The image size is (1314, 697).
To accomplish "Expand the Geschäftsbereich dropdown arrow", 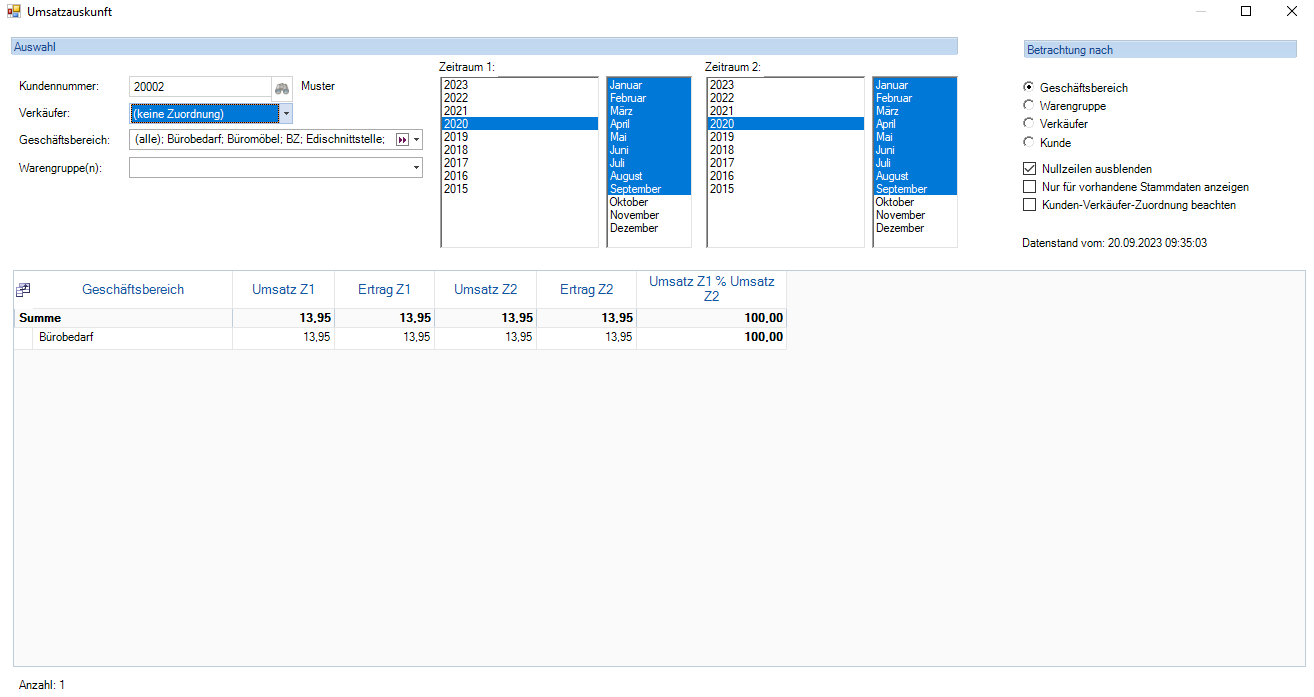I will coord(417,140).
